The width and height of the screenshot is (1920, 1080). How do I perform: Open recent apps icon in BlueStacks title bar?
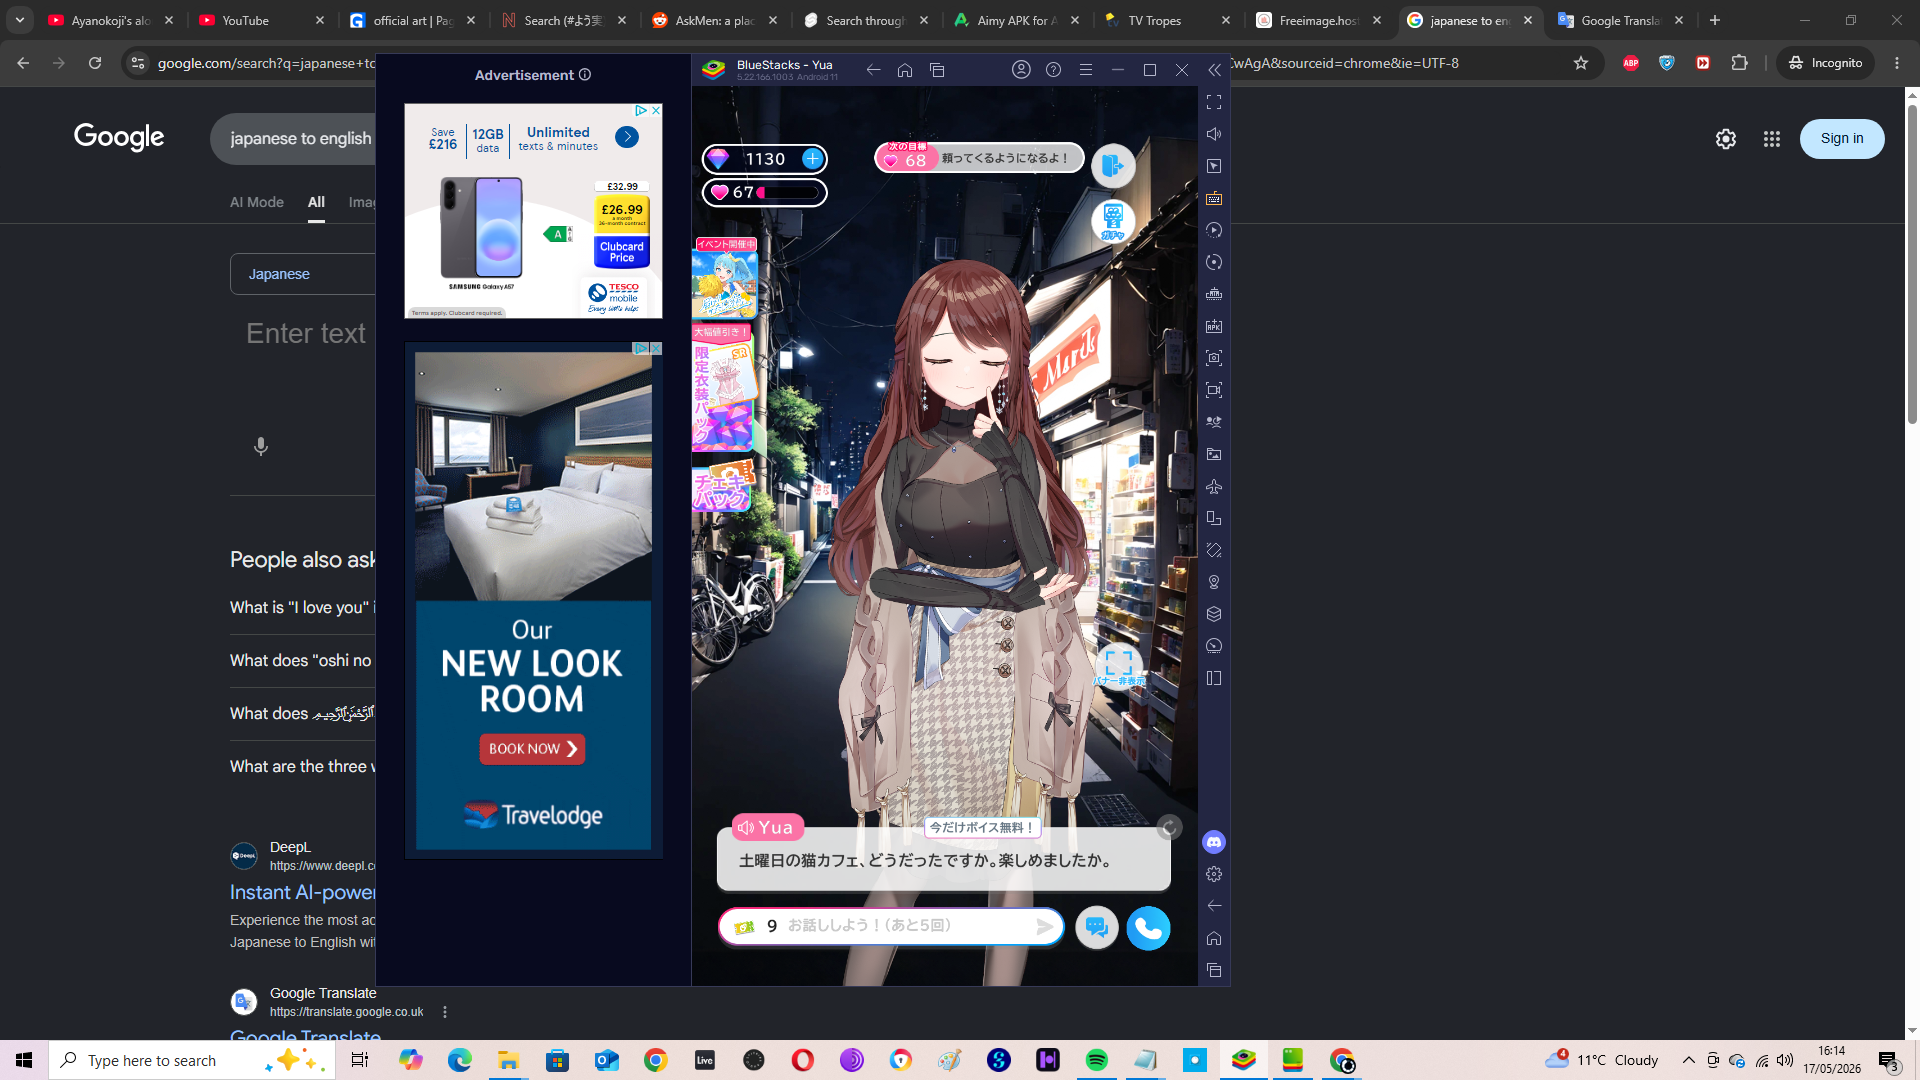937,70
